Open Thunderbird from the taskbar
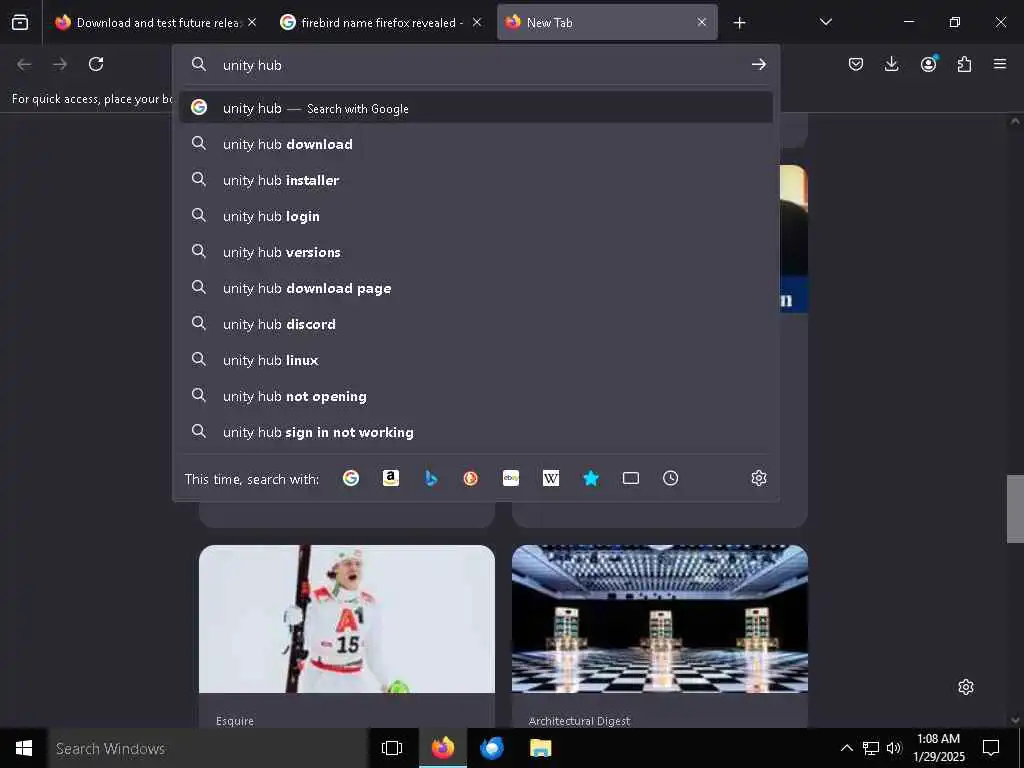The width and height of the screenshot is (1024, 768). tap(492, 748)
